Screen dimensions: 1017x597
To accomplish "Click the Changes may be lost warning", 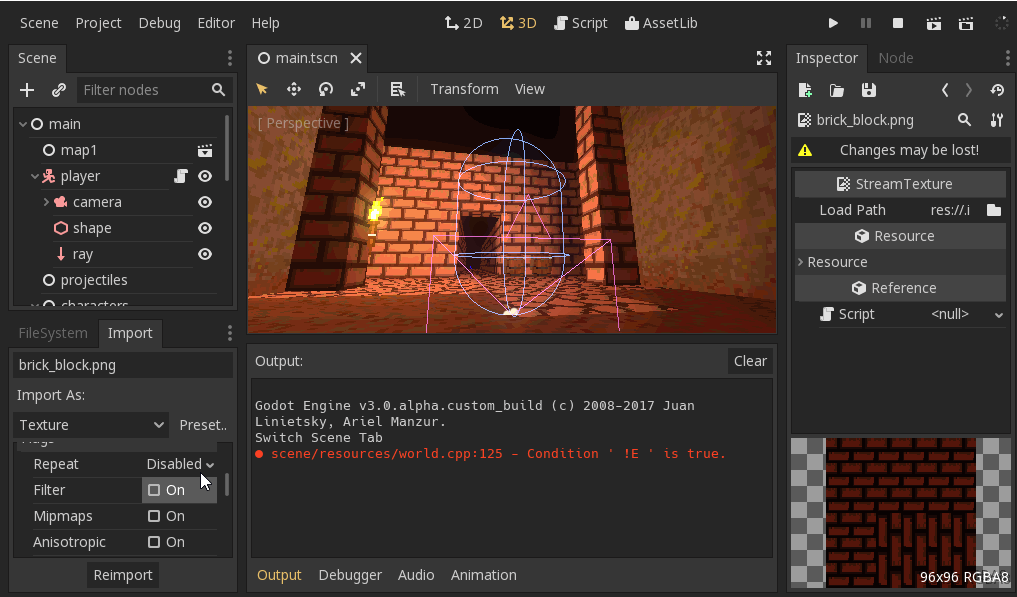I will 901,150.
